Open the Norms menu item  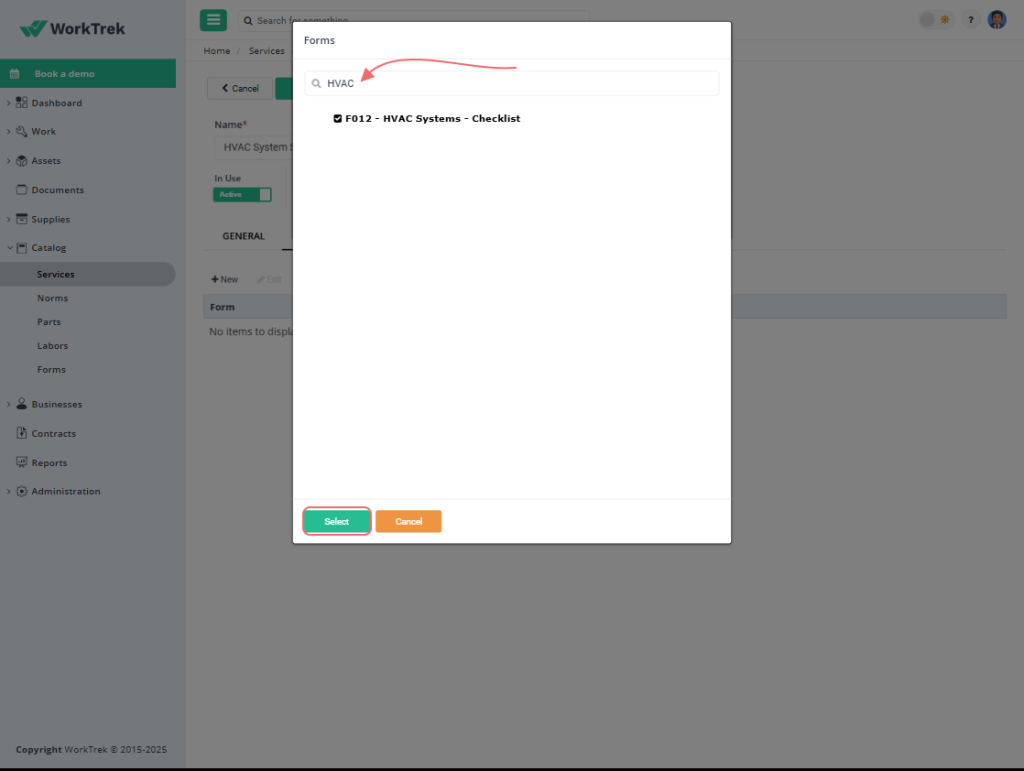tap(52, 297)
